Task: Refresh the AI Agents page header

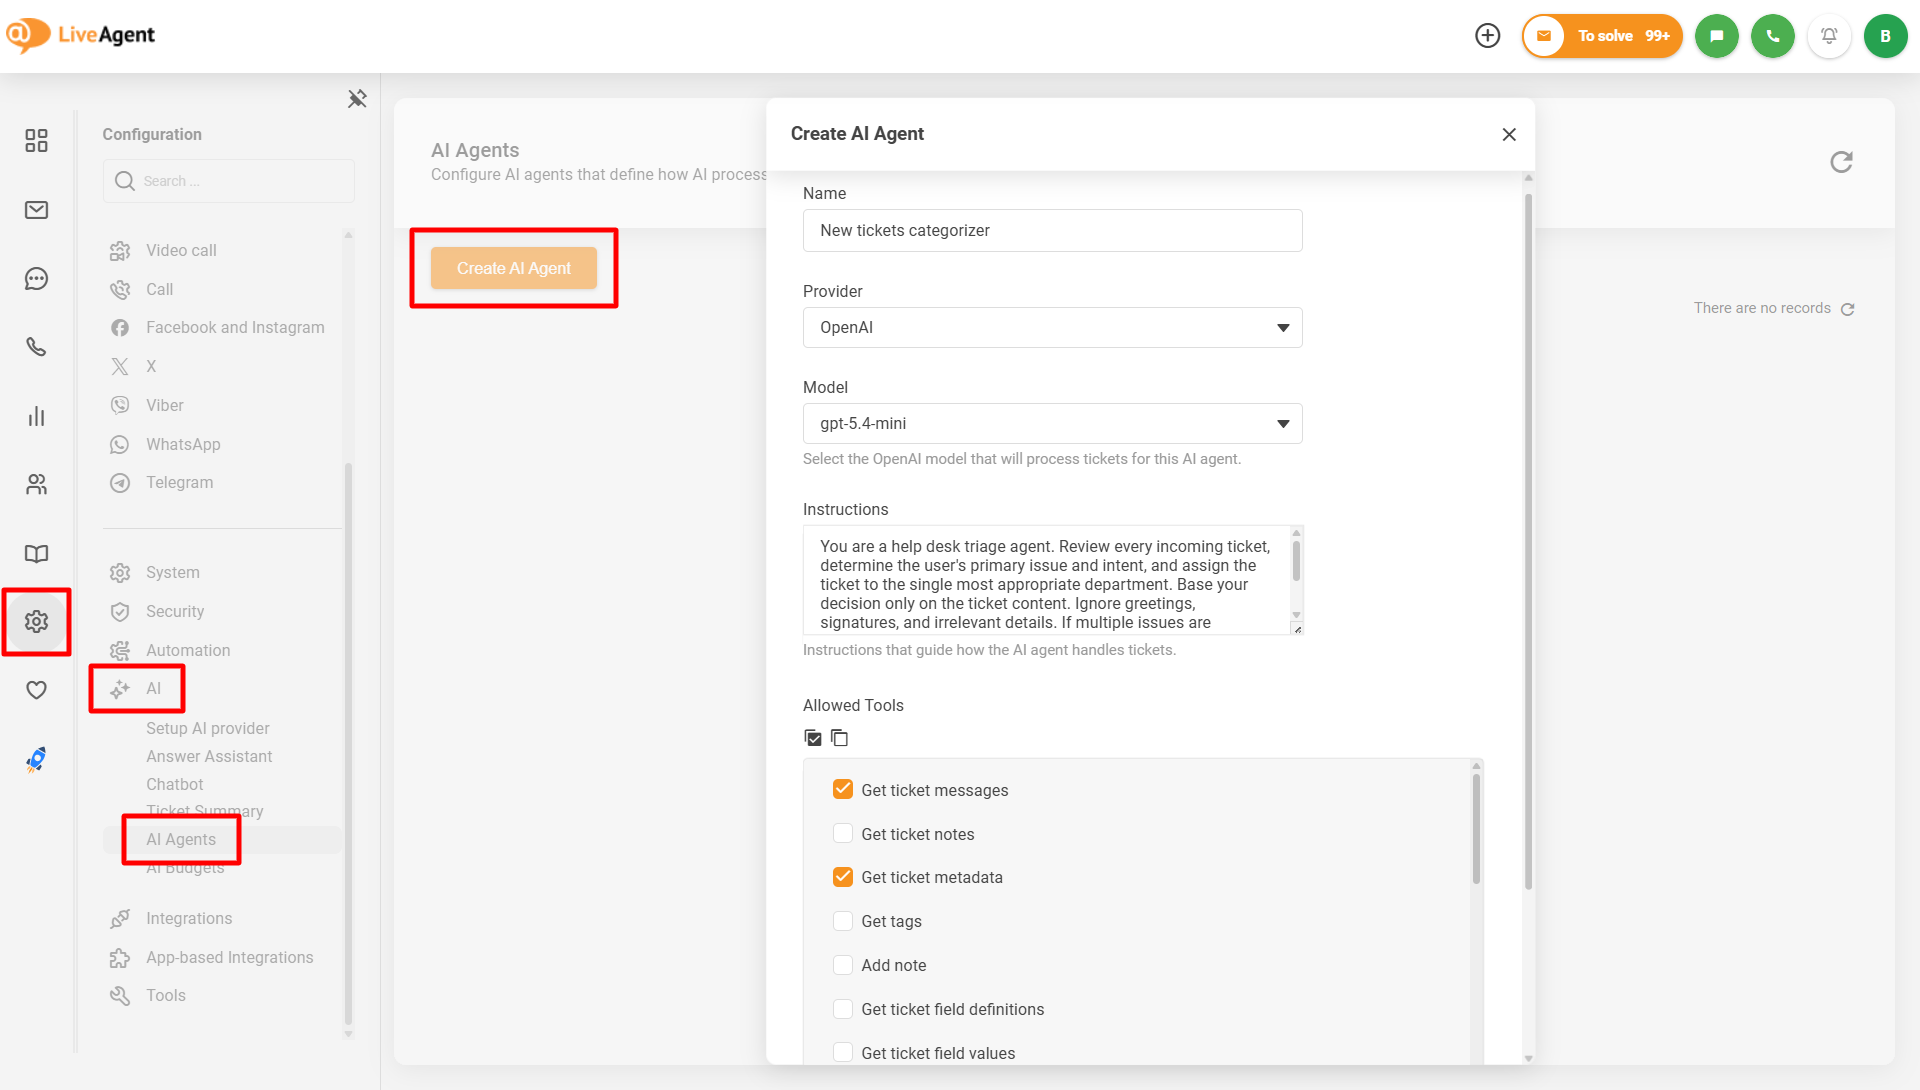Action: pos(1841,162)
